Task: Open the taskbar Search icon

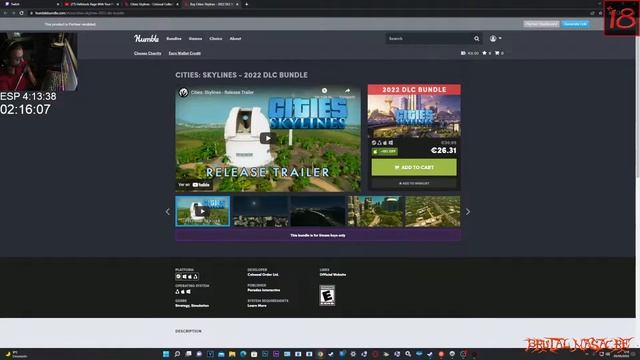Action: 177,354
